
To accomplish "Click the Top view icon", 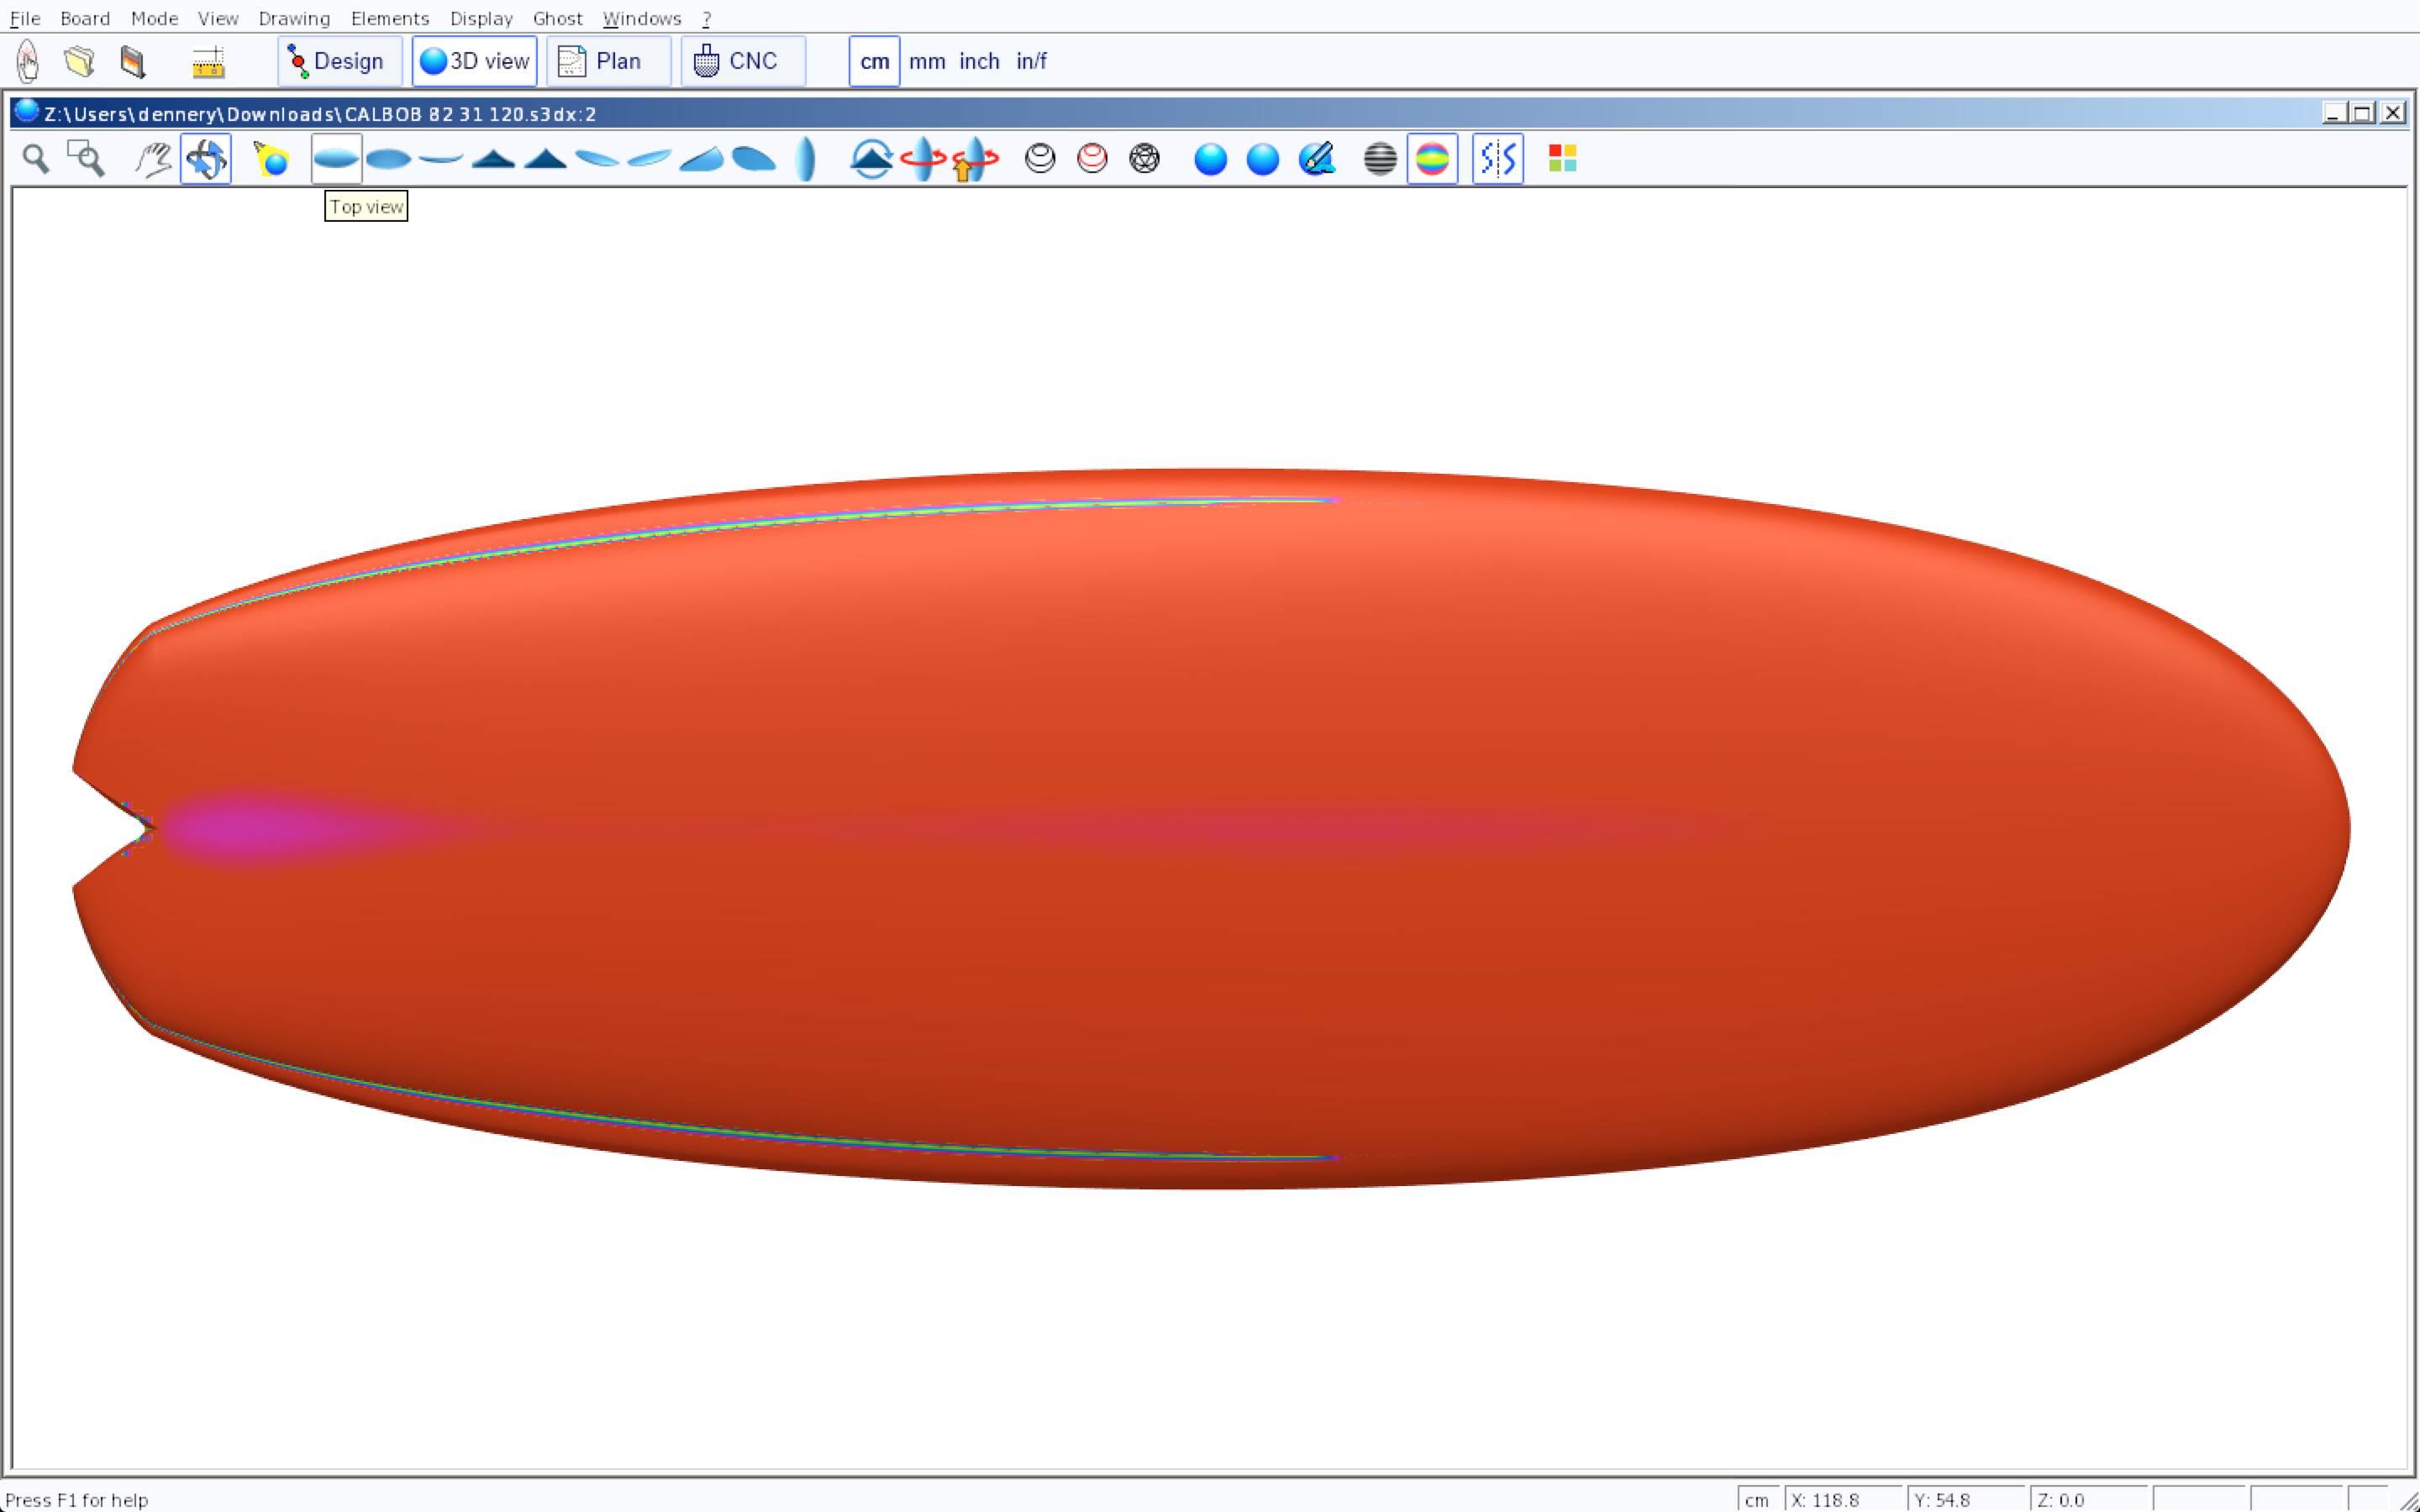I will (336, 159).
